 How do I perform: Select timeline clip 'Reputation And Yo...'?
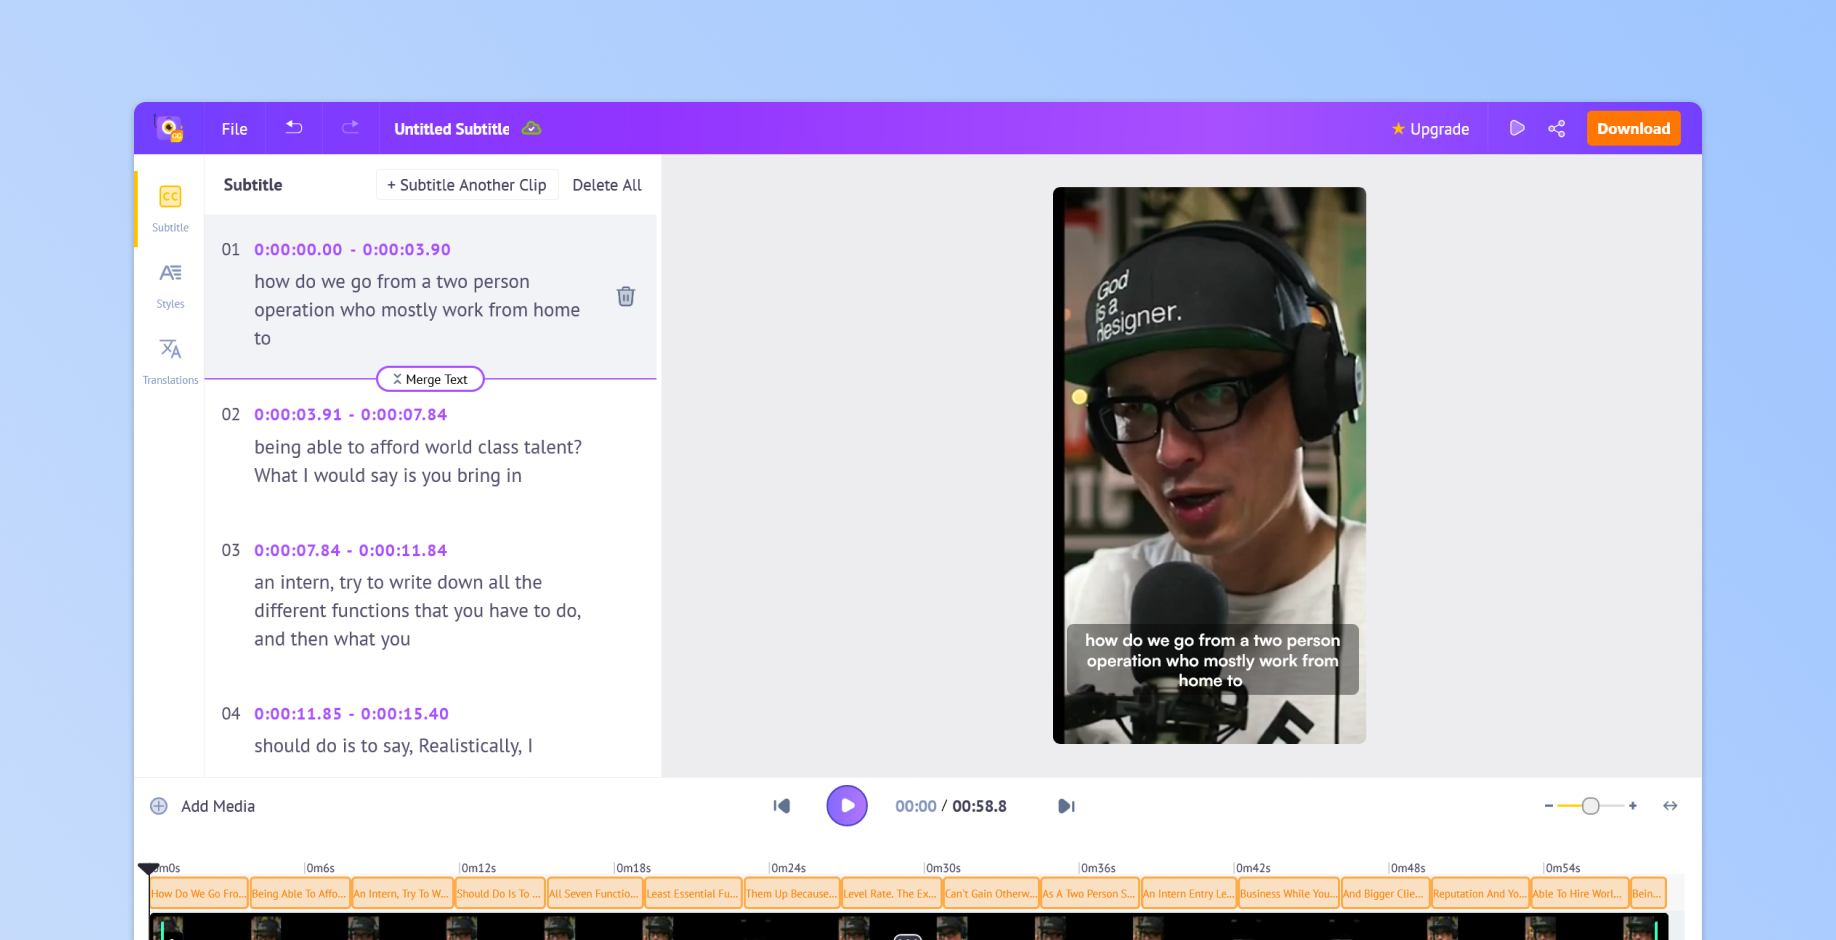coord(1480,894)
